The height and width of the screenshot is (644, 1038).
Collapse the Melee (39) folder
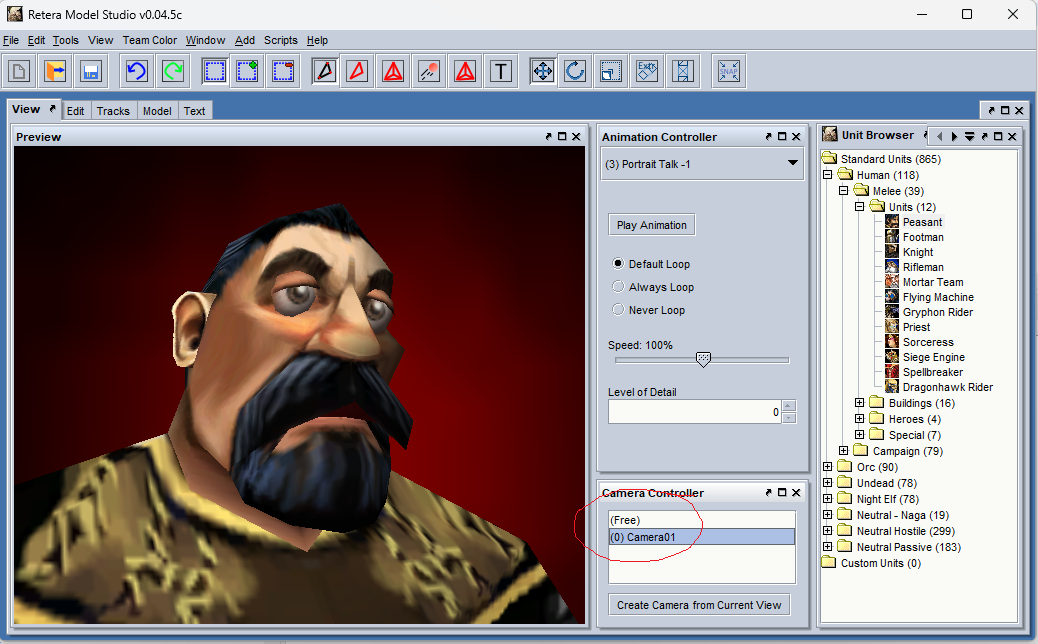[x=843, y=191]
